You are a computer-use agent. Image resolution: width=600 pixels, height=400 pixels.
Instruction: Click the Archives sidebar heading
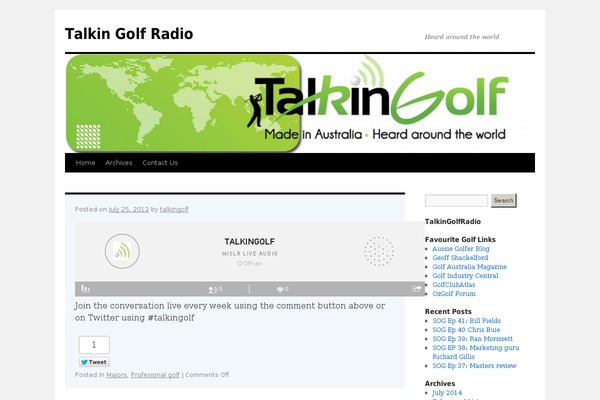pyautogui.click(x=440, y=384)
